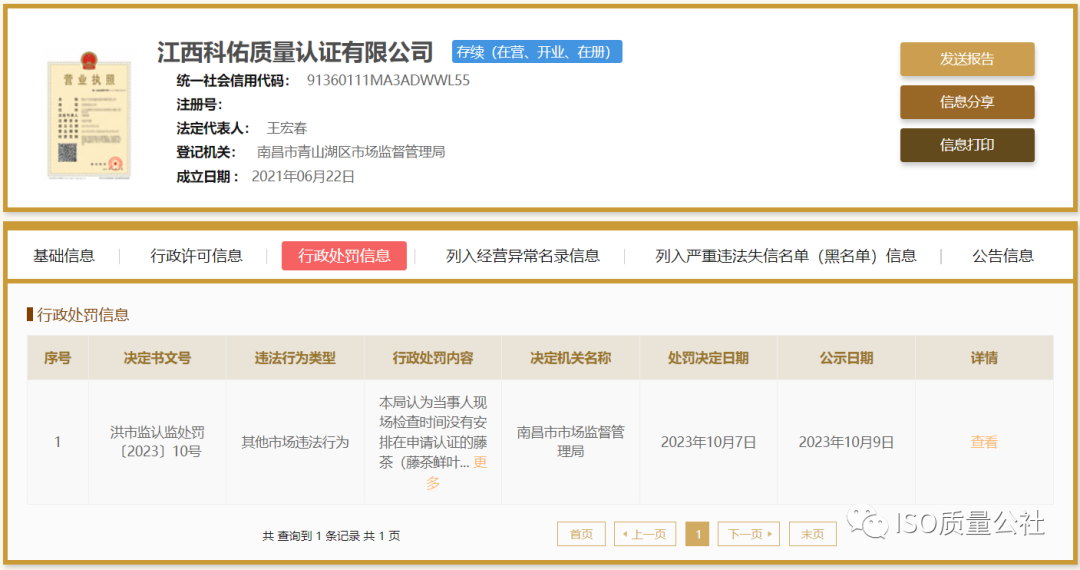Click the 下一页 pagination button
1080x570 pixels.
click(749, 534)
